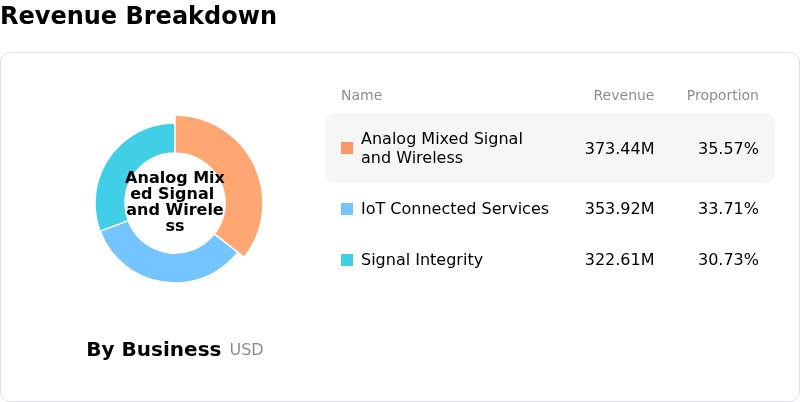The width and height of the screenshot is (800, 402).
Task: Click the Name column header
Action: pyautogui.click(x=361, y=95)
